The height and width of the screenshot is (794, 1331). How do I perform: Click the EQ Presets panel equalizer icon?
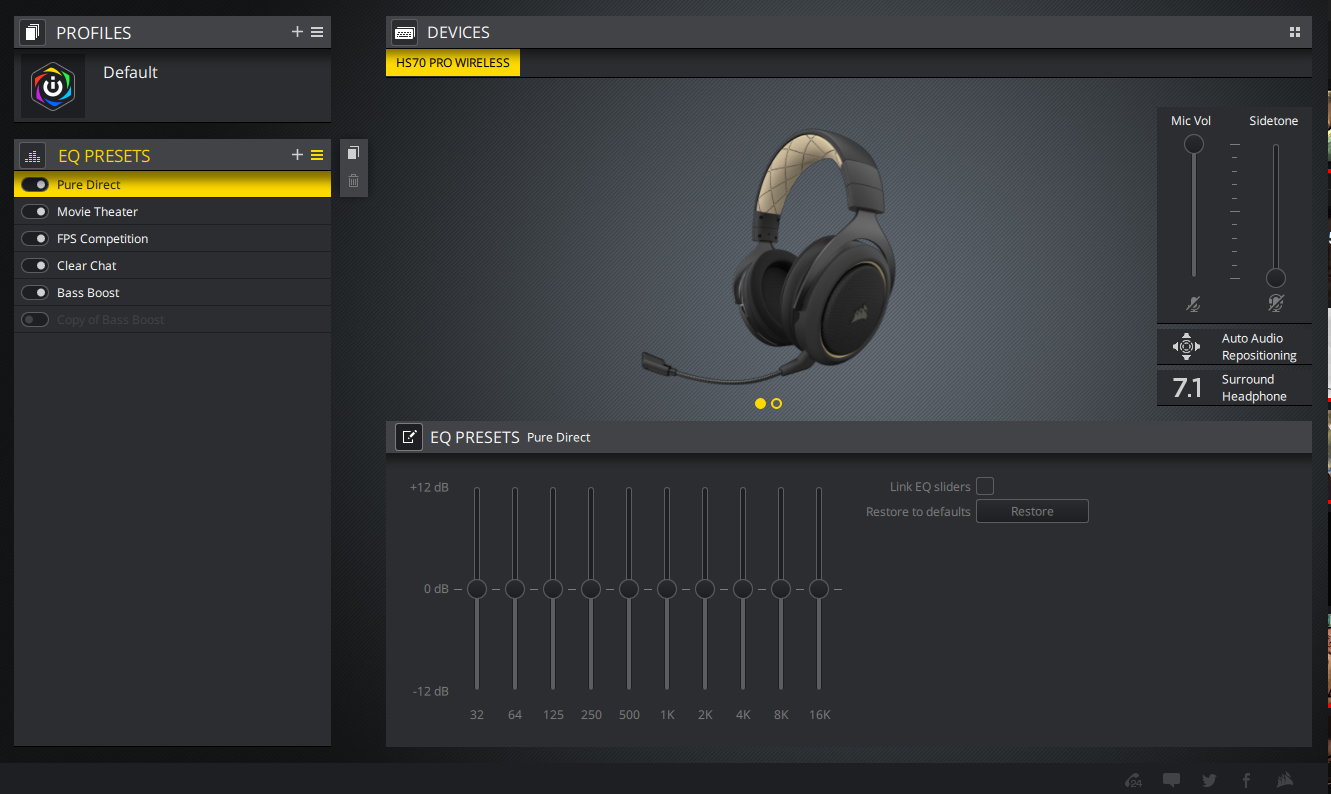tap(33, 156)
